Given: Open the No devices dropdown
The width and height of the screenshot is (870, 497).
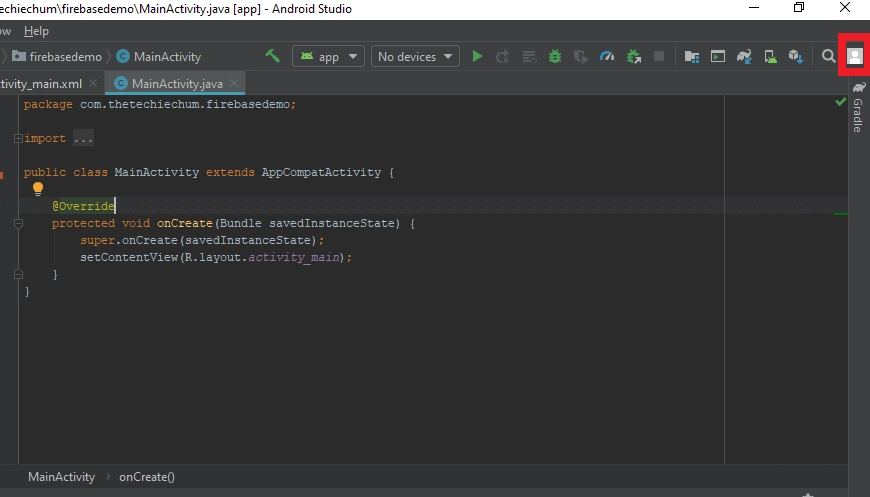Looking at the screenshot, I should click(x=415, y=57).
